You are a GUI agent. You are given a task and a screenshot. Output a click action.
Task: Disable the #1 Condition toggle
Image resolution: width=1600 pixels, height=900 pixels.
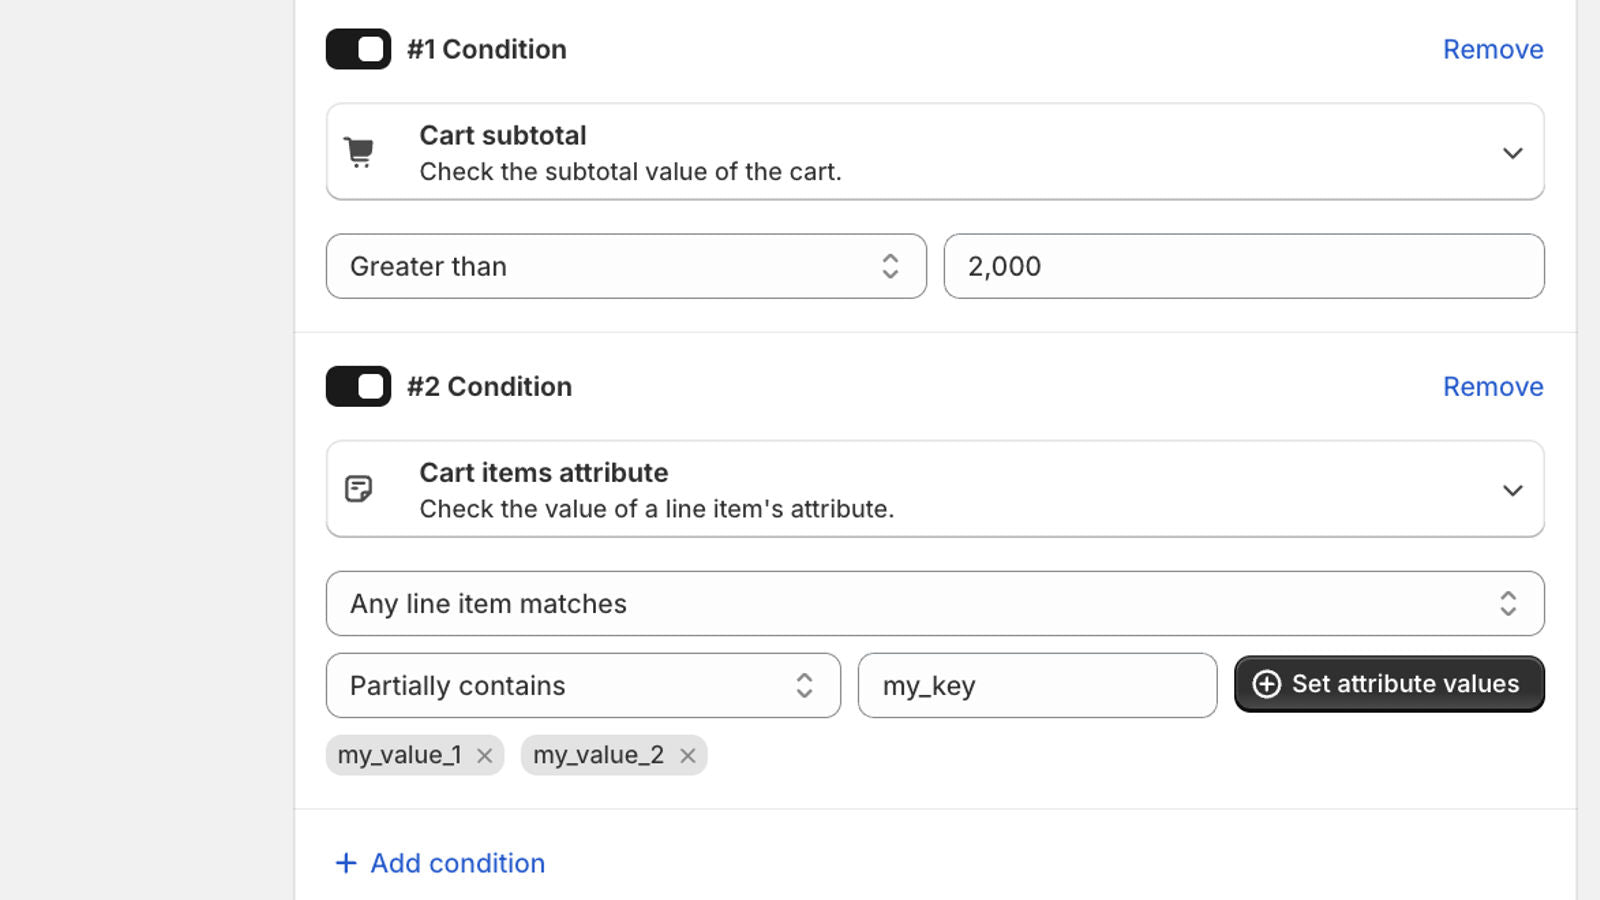pos(357,48)
